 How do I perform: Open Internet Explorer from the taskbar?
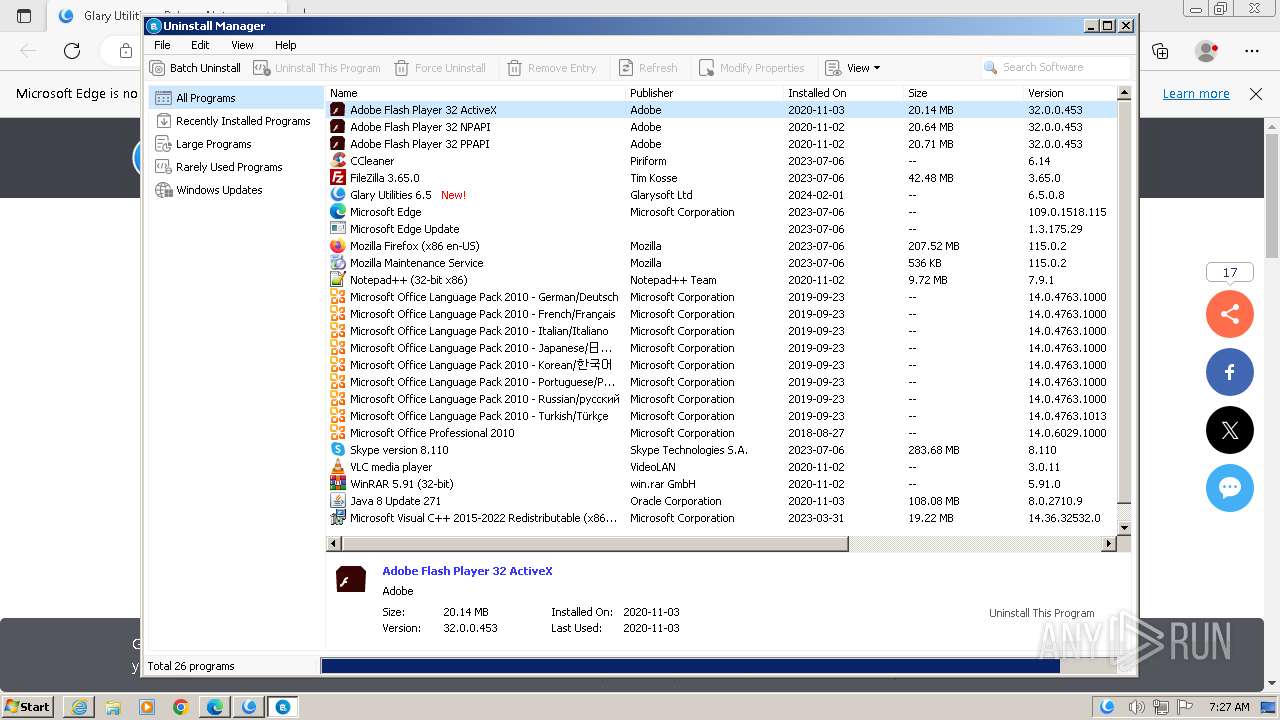click(79, 706)
